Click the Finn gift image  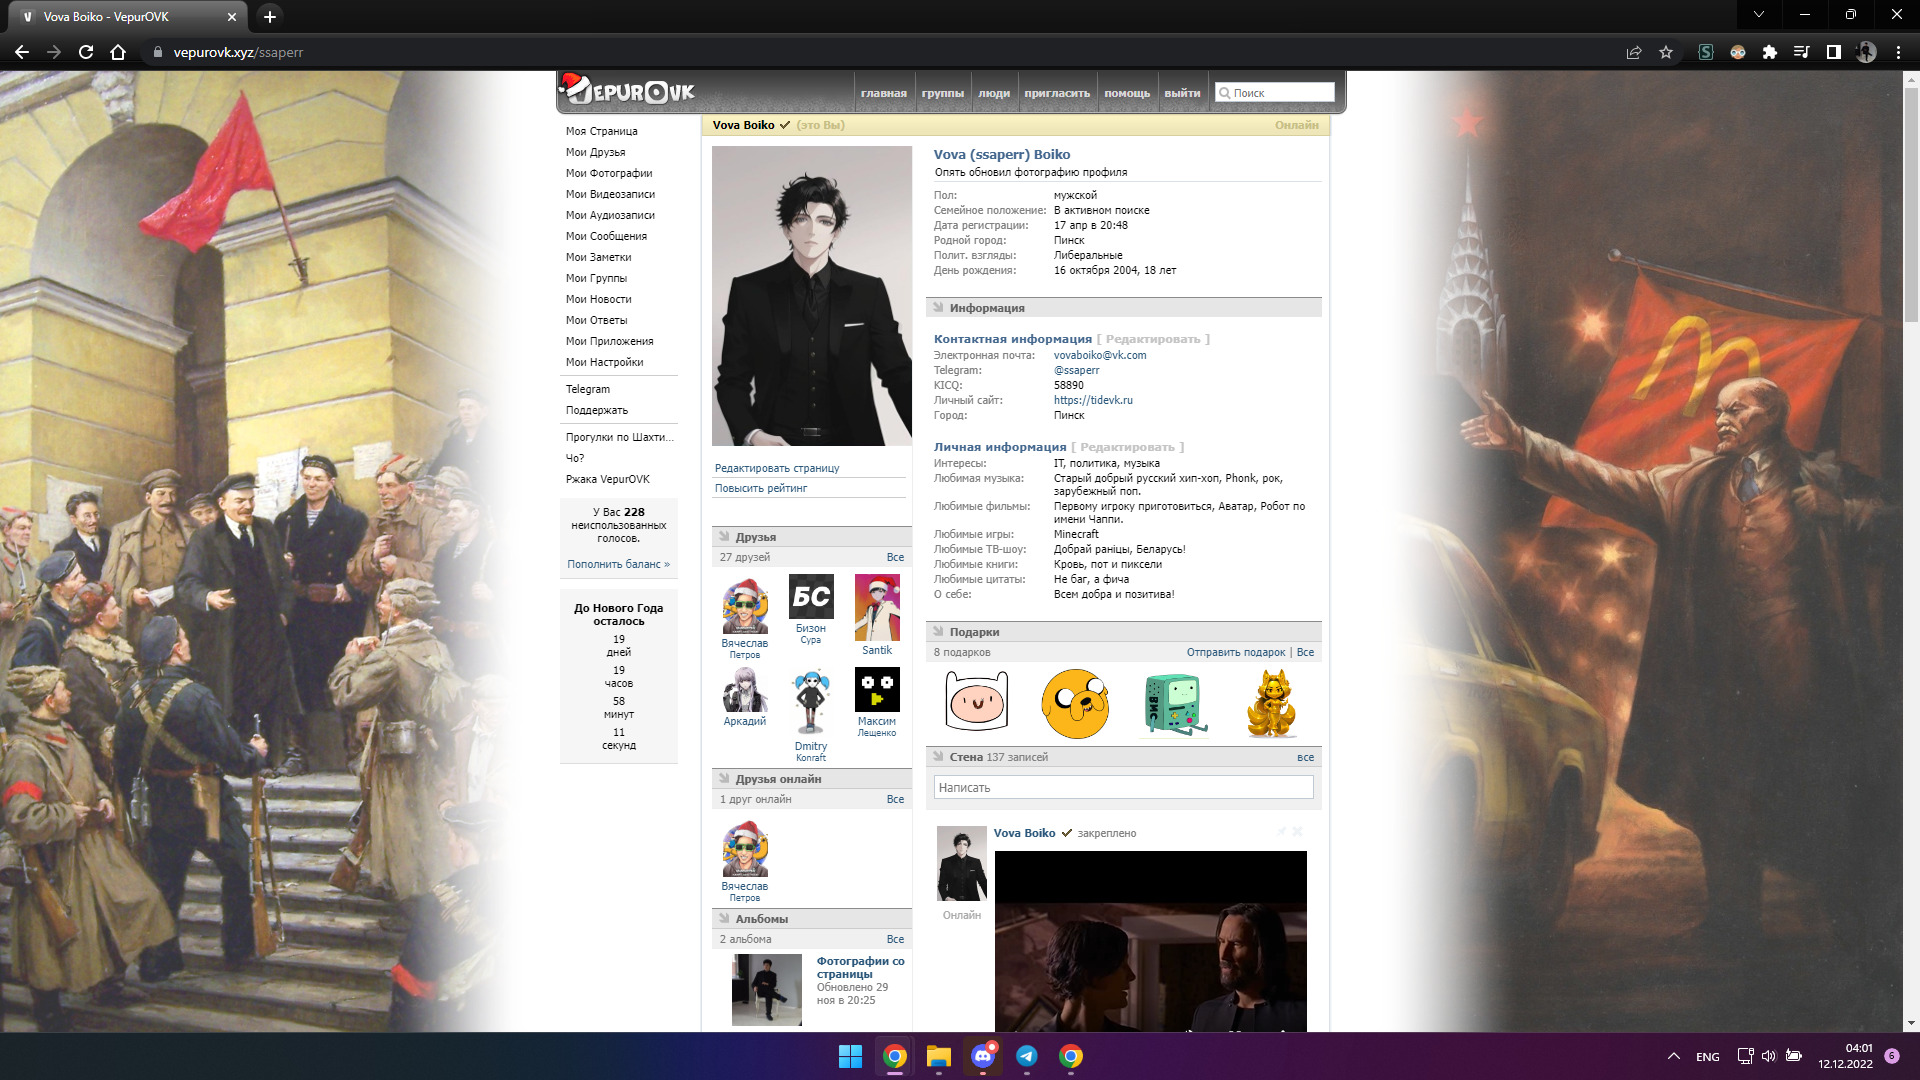[977, 702]
